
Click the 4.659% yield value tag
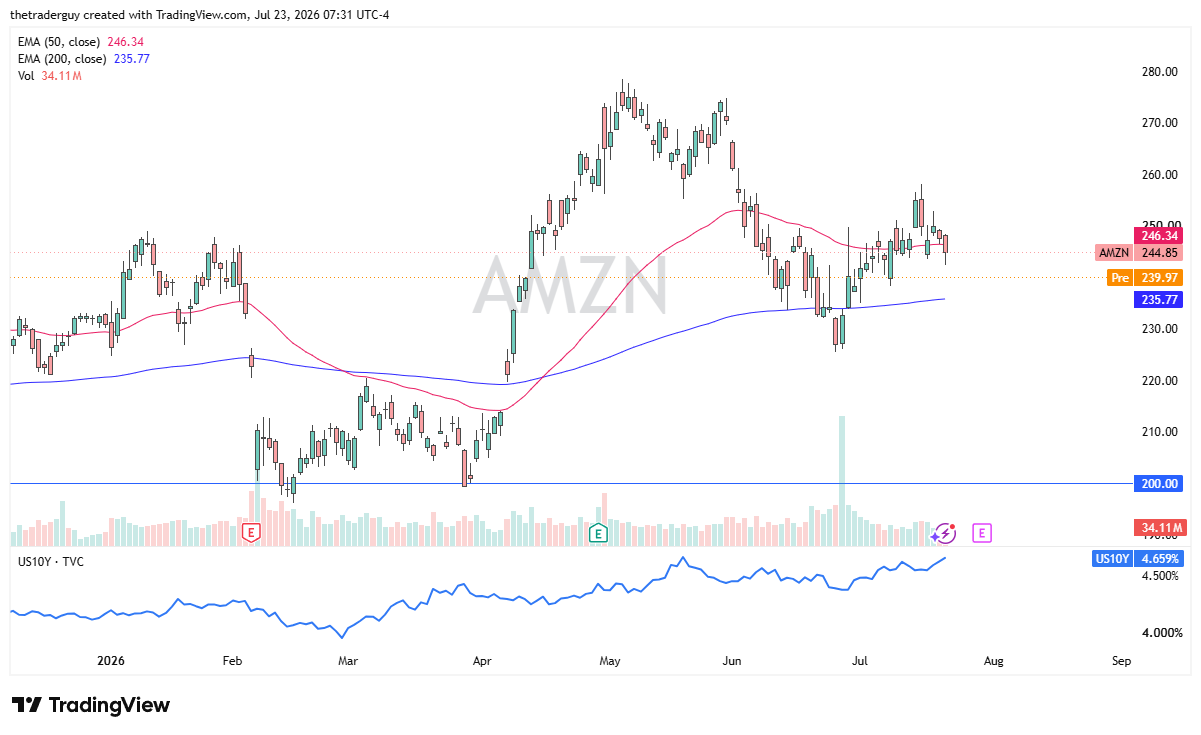[1158, 559]
